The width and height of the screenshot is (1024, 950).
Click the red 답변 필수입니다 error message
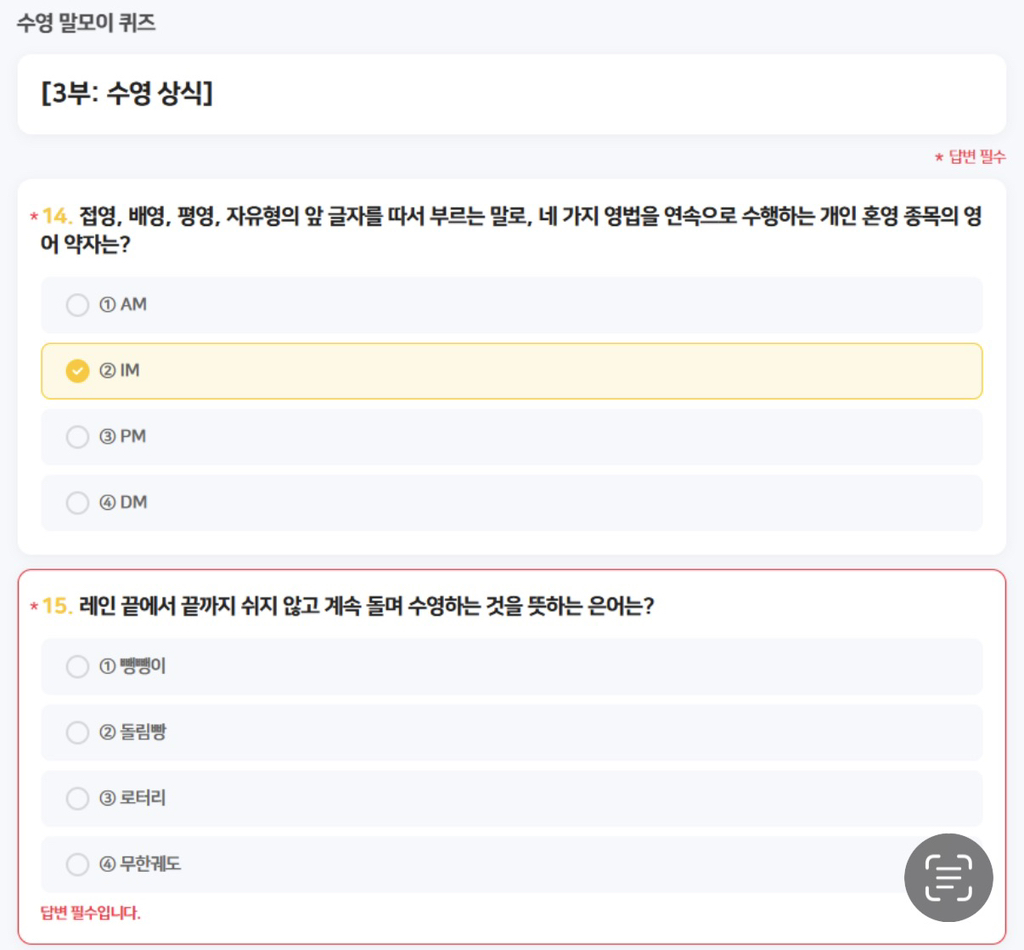pos(91,913)
